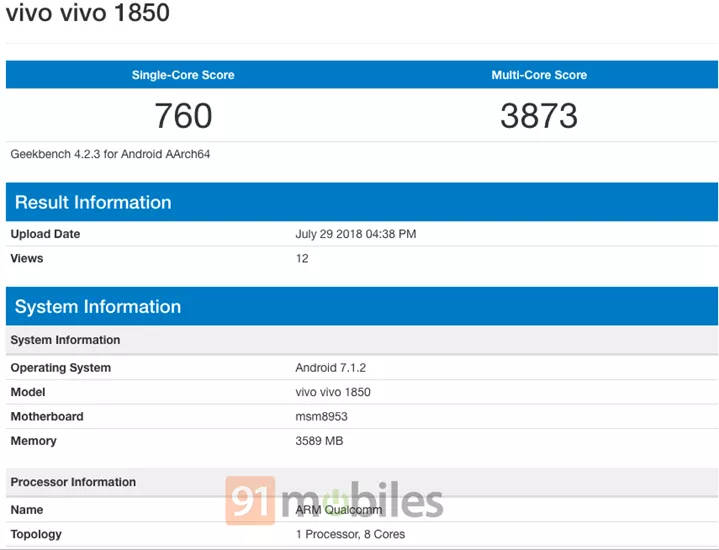Viewport: 719px width, 550px height.
Task: Click the Views count value 12
Action: pyautogui.click(x=302, y=258)
